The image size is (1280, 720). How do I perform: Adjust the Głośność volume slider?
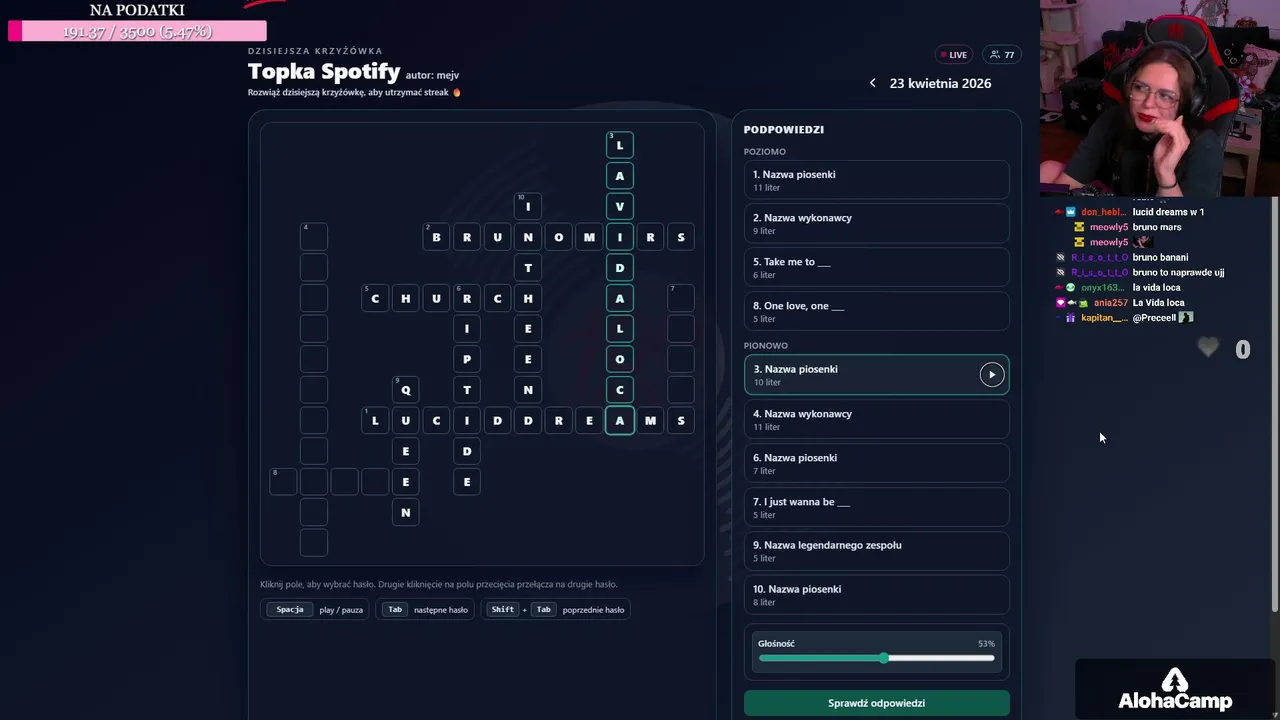876,658
